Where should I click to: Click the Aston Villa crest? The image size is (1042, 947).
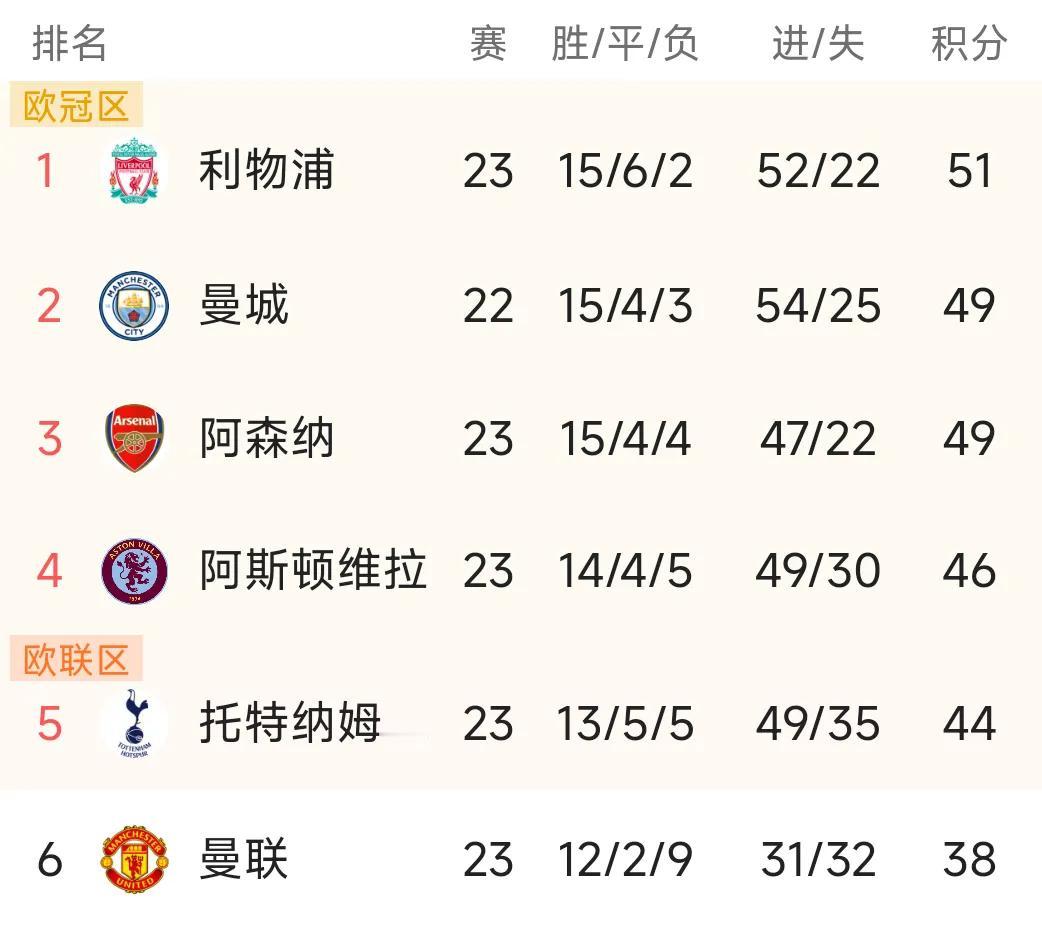point(134,571)
